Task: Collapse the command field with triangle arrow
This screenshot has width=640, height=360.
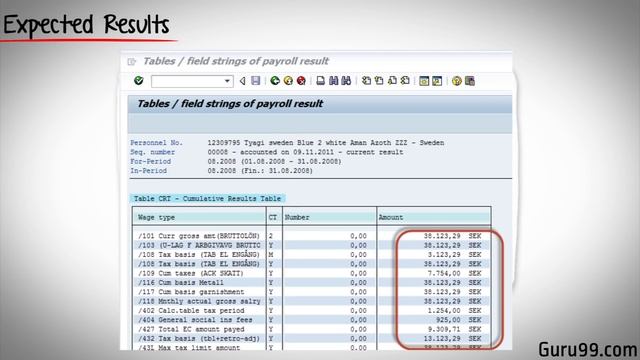Action: (x=242, y=81)
